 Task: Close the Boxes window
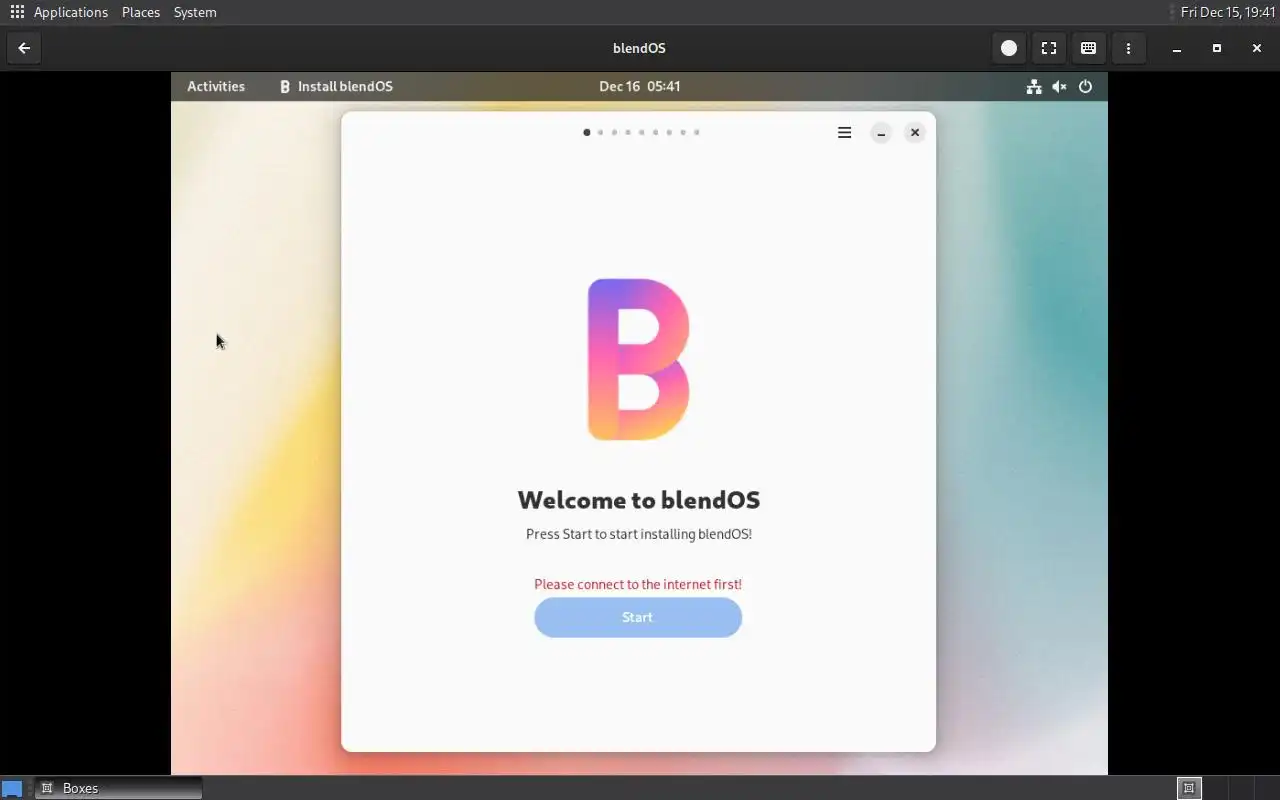1257,48
